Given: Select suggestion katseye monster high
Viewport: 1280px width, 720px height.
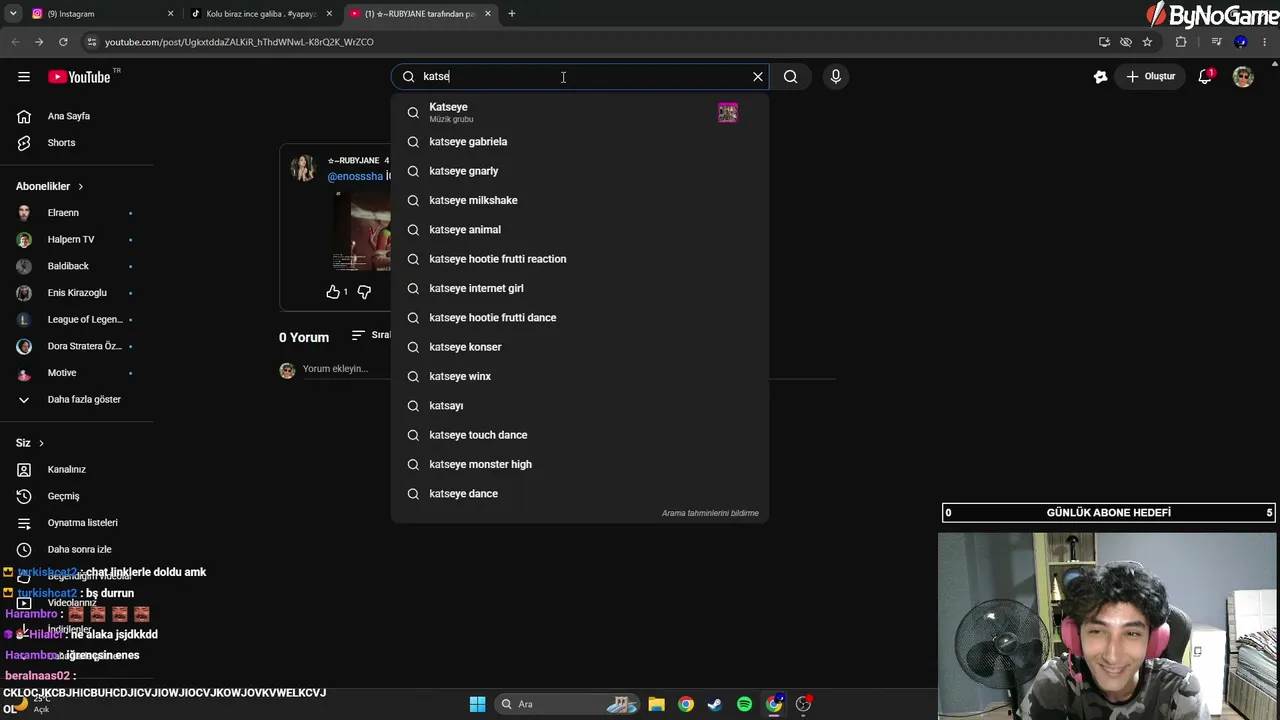Looking at the screenshot, I should coord(580,464).
